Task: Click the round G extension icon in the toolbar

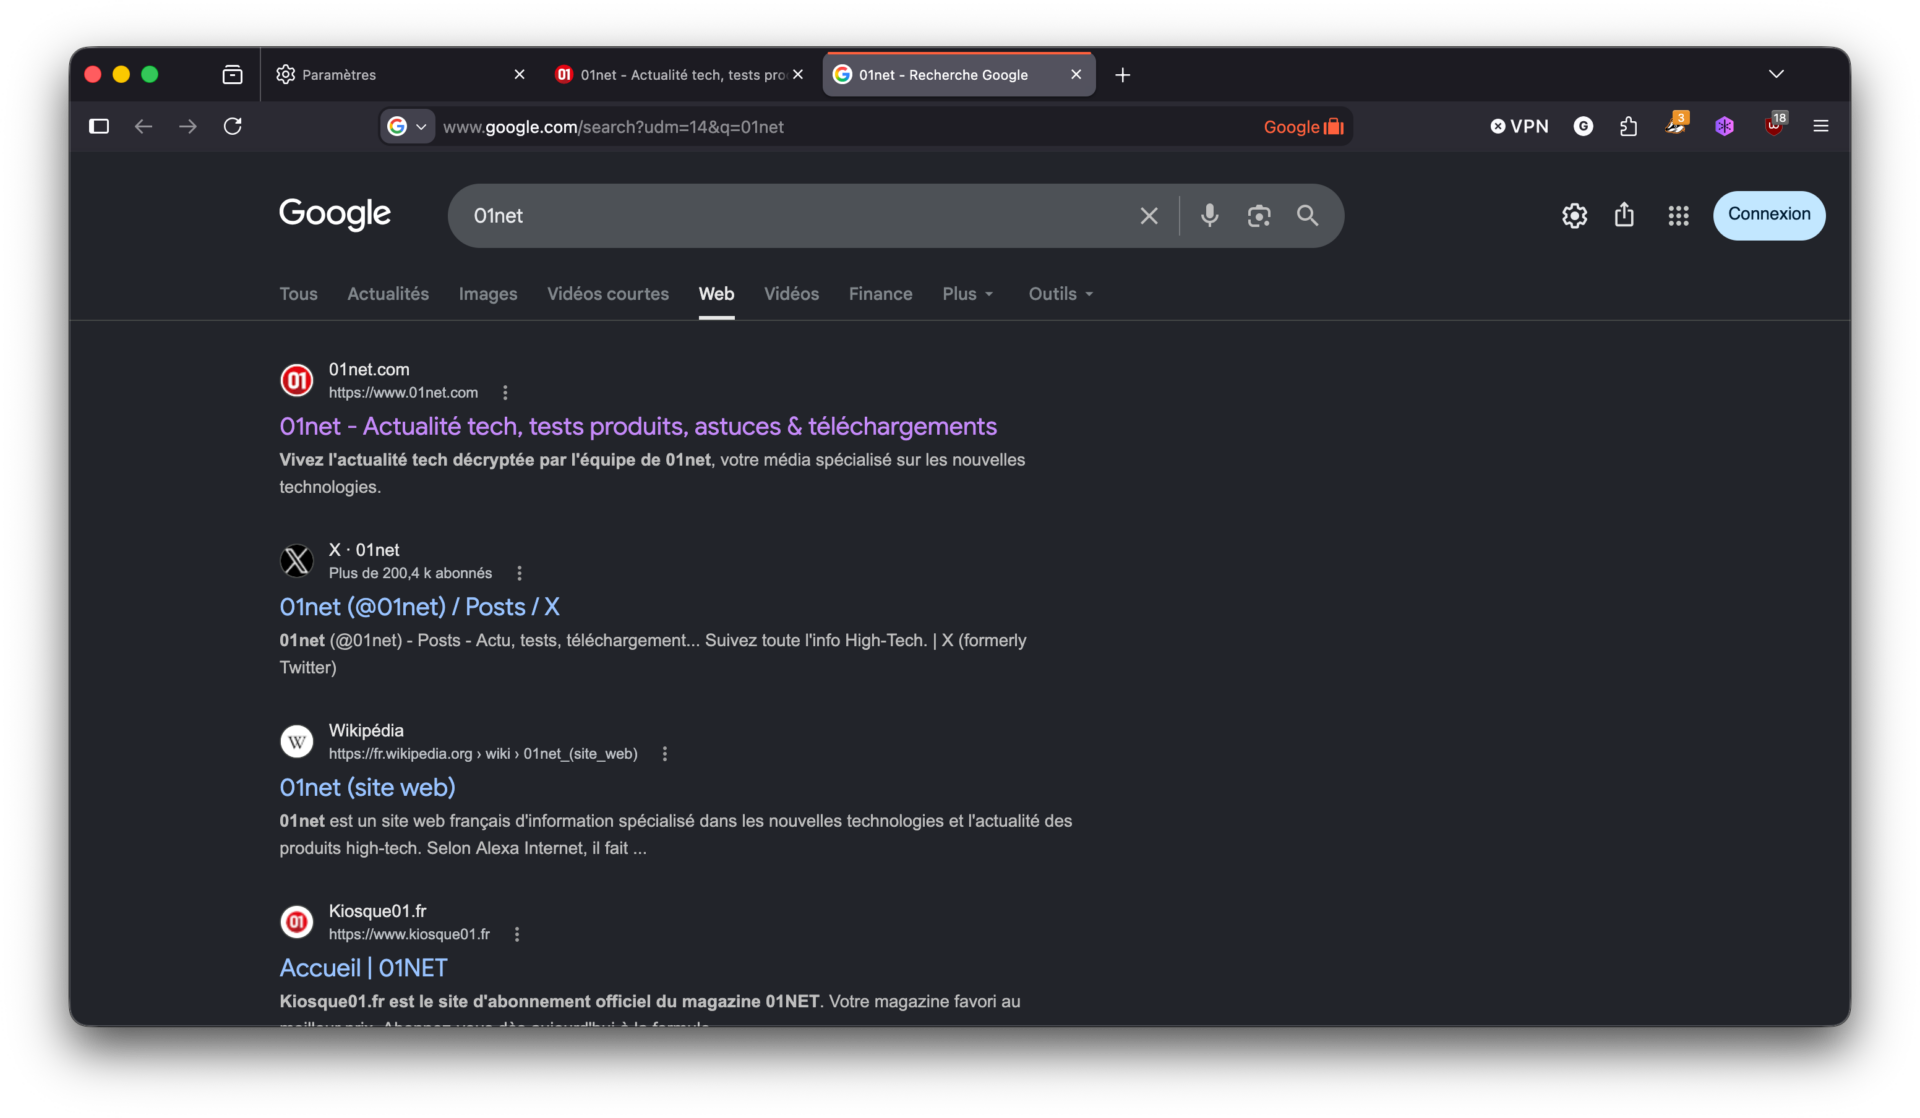Action: [1583, 126]
